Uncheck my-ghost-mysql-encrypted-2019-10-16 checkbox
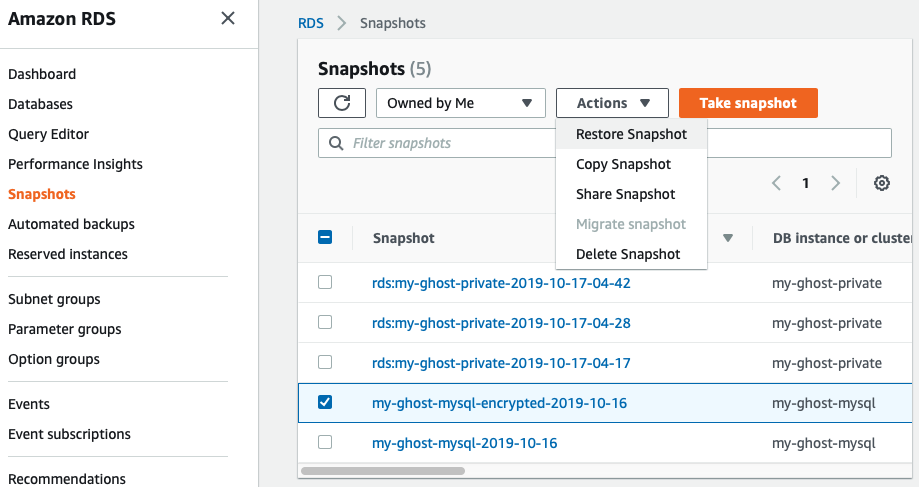Viewport: 919px width, 487px height. pyautogui.click(x=325, y=402)
